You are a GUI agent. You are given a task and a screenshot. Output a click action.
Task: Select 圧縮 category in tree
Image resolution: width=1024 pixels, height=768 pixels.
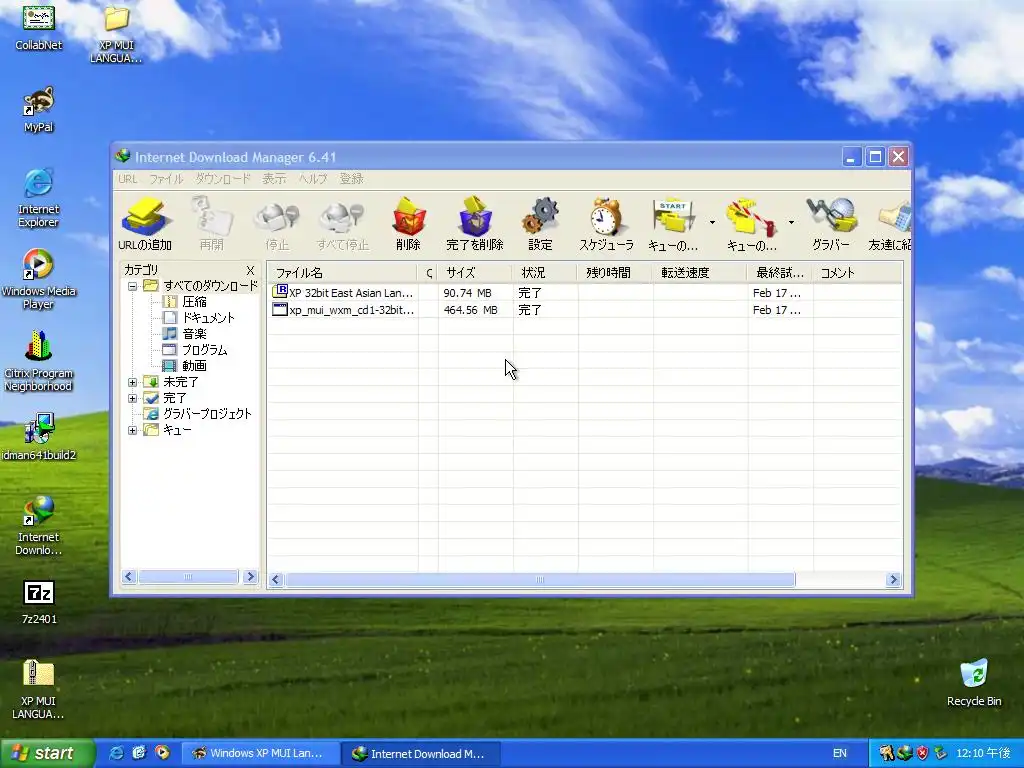point(194,302)
